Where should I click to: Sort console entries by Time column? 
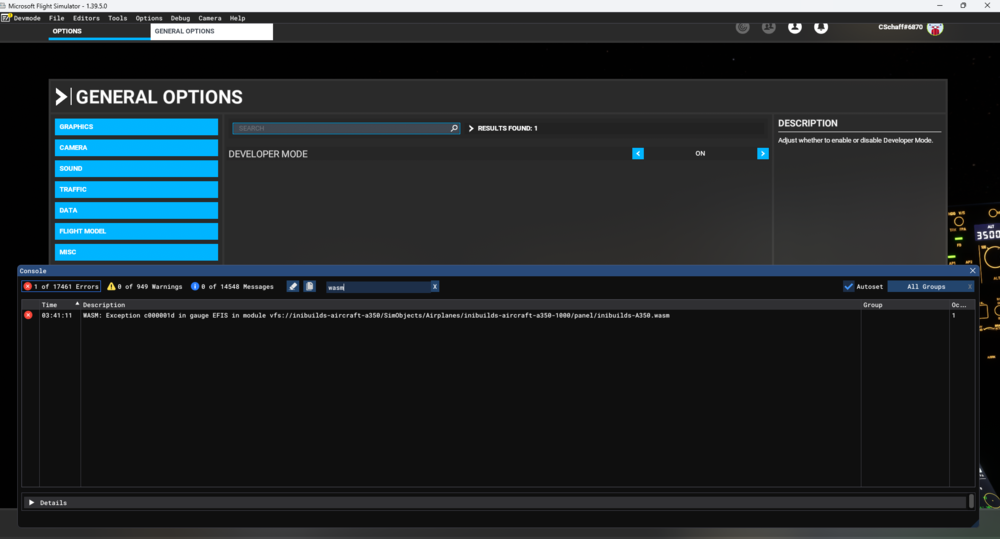point(49,304)
